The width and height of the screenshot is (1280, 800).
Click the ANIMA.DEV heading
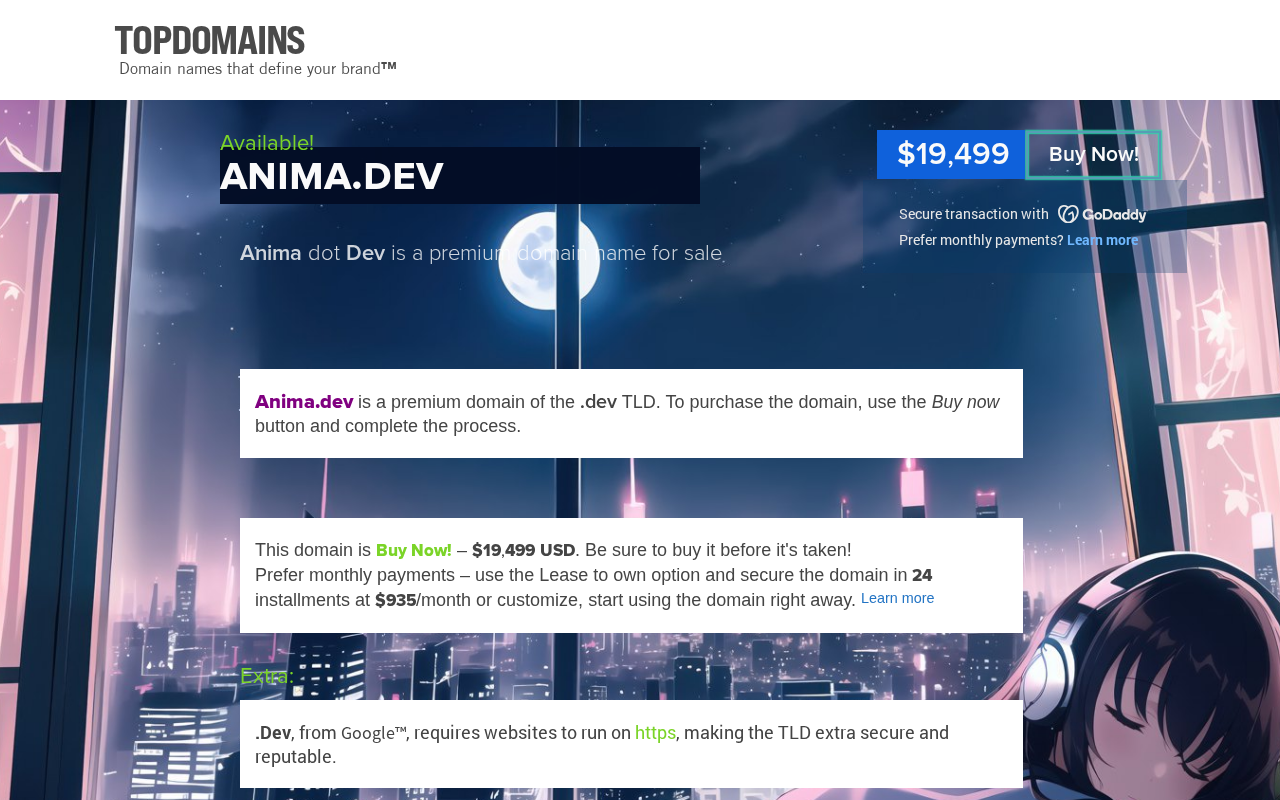(332, 177)
